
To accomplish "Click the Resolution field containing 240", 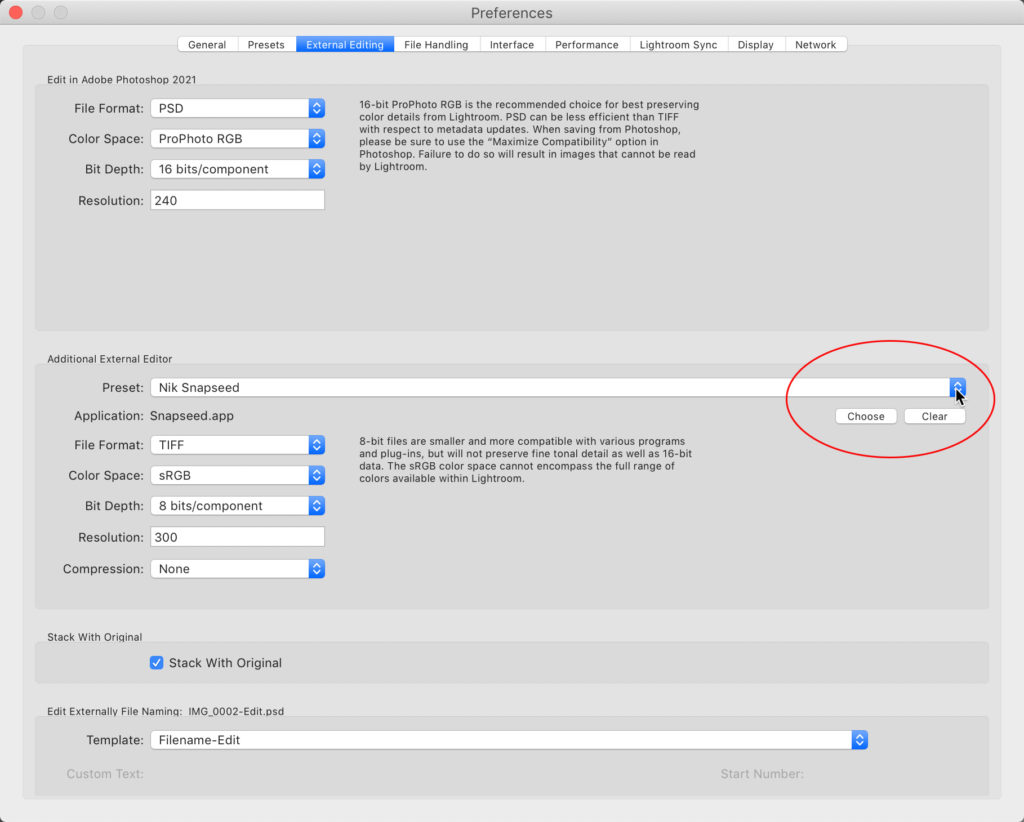I will pyautogui.click(x=237, y=200).
